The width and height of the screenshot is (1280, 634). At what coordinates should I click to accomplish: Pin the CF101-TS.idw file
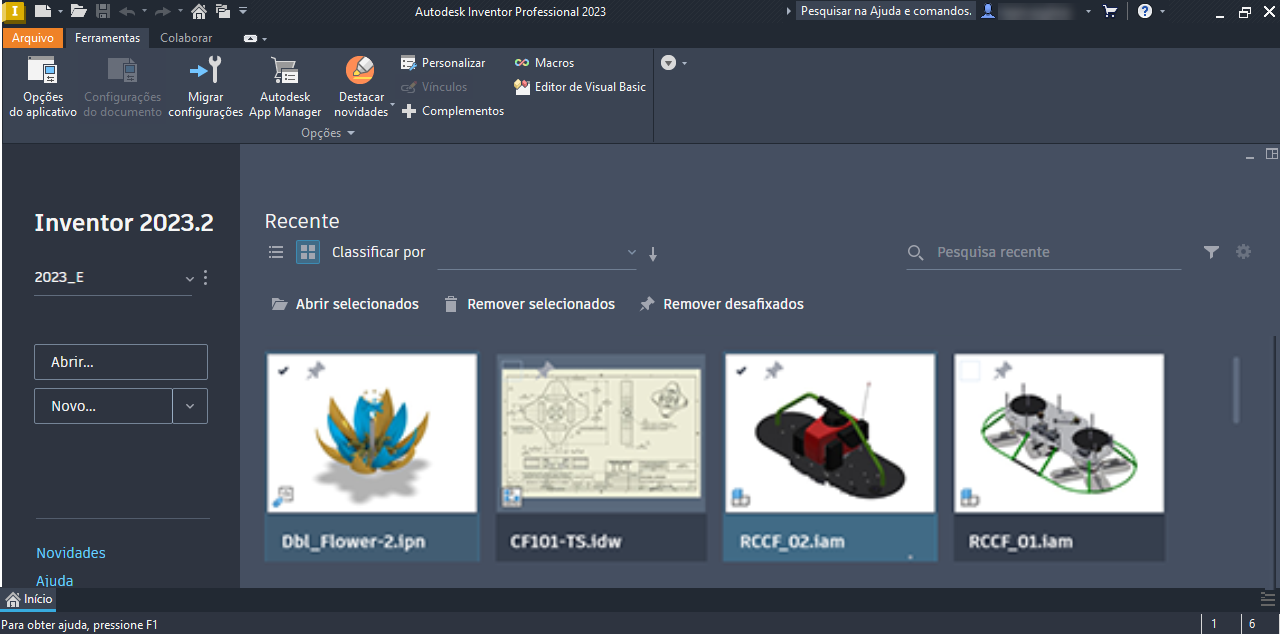tap(544, 371)
